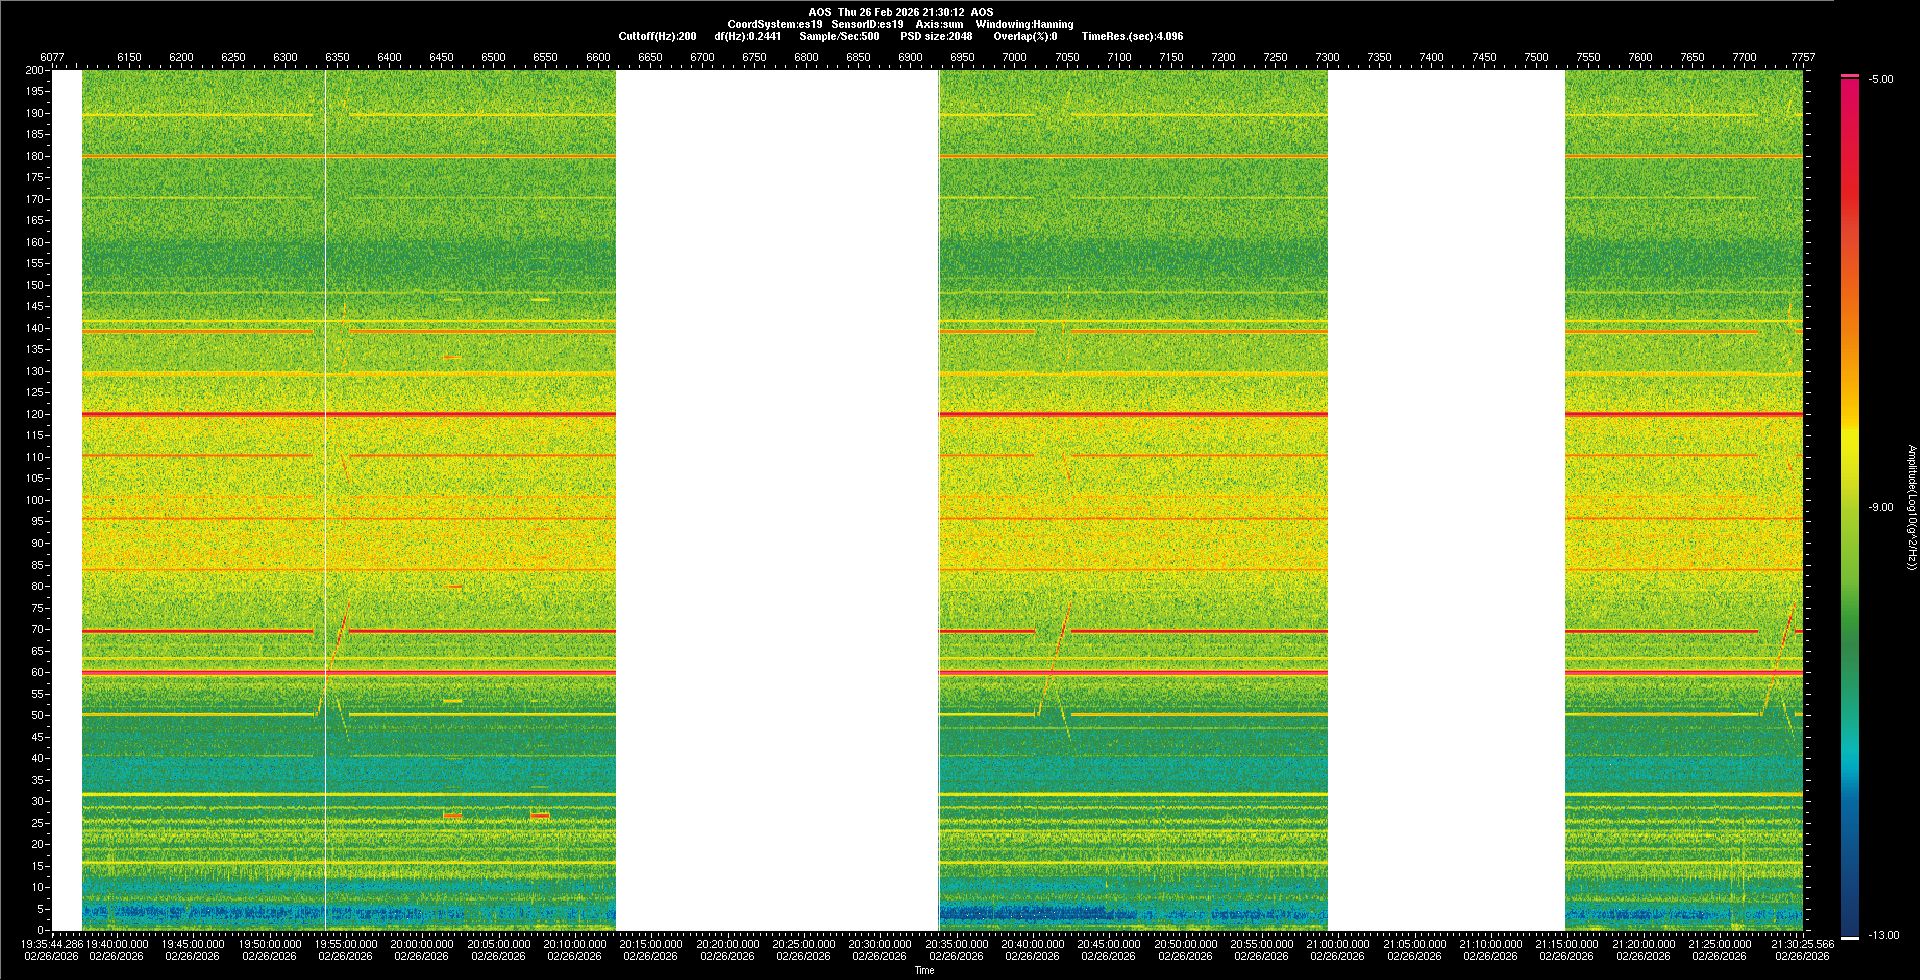The width and height of the screenshot is (1920, 980).
Task: Click the Cutoff(Hz):200 header text
Action: (657, 36)
